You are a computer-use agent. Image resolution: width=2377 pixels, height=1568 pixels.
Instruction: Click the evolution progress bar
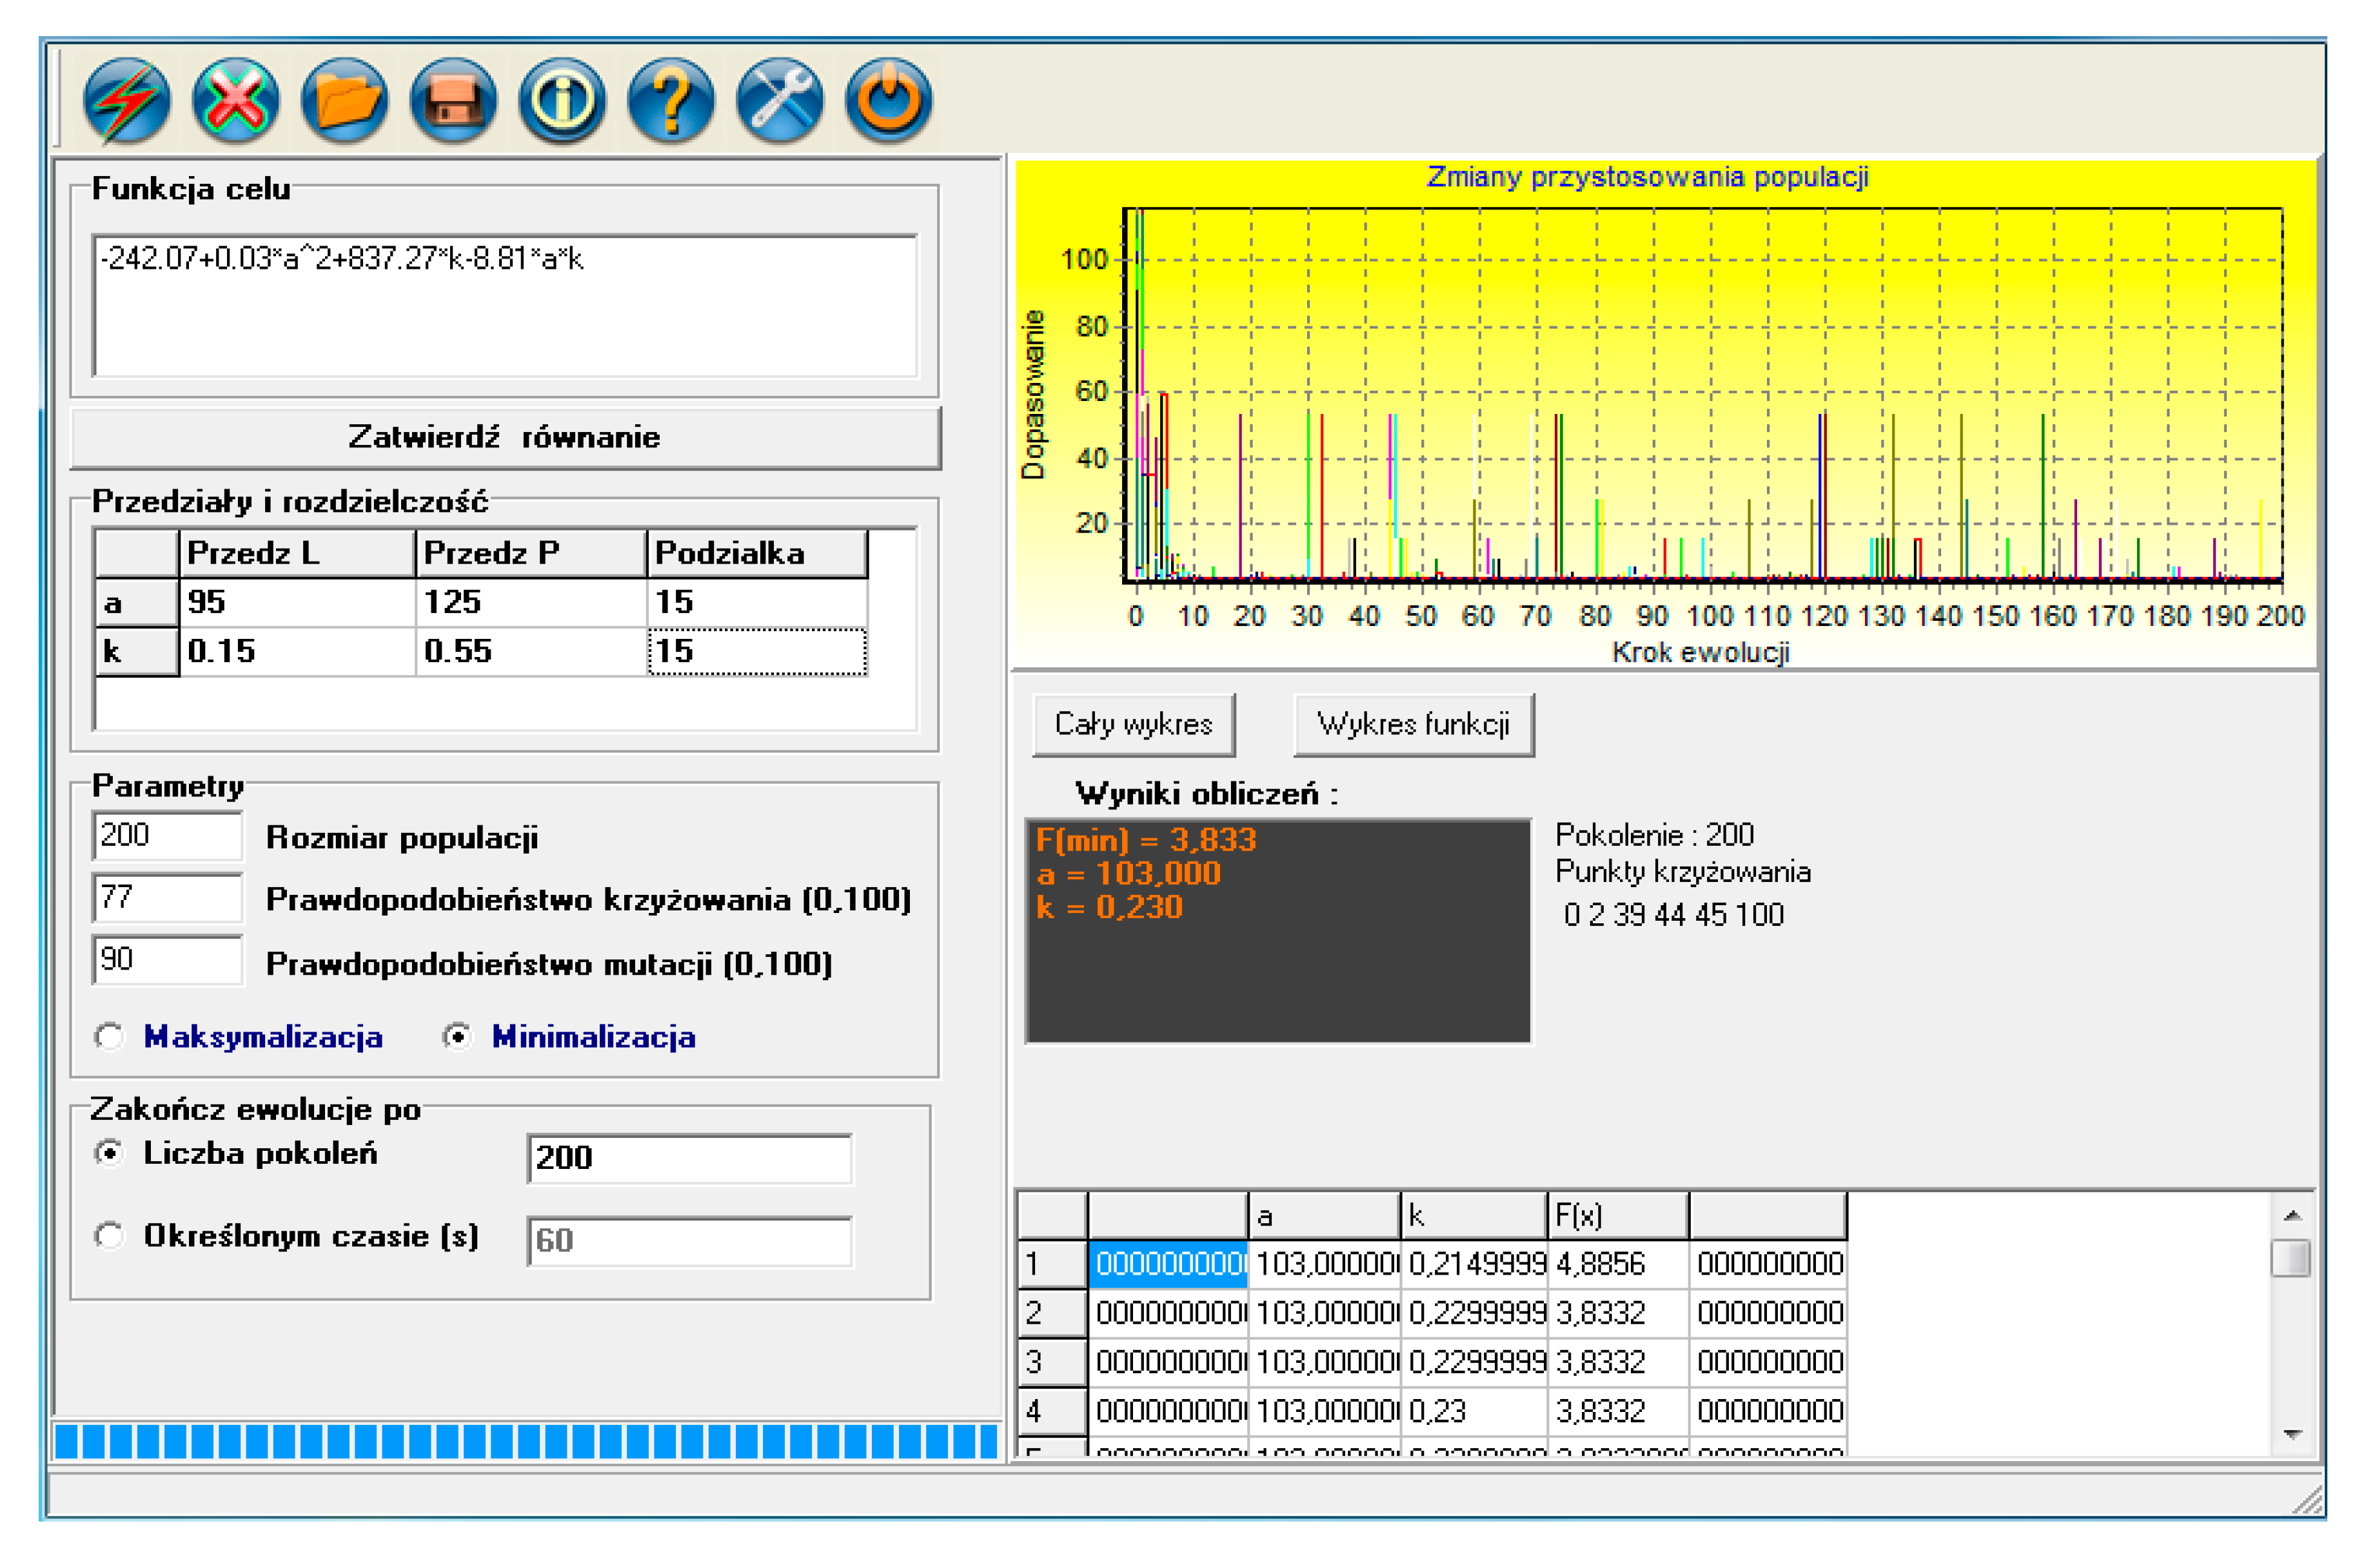click(527, 1442)
